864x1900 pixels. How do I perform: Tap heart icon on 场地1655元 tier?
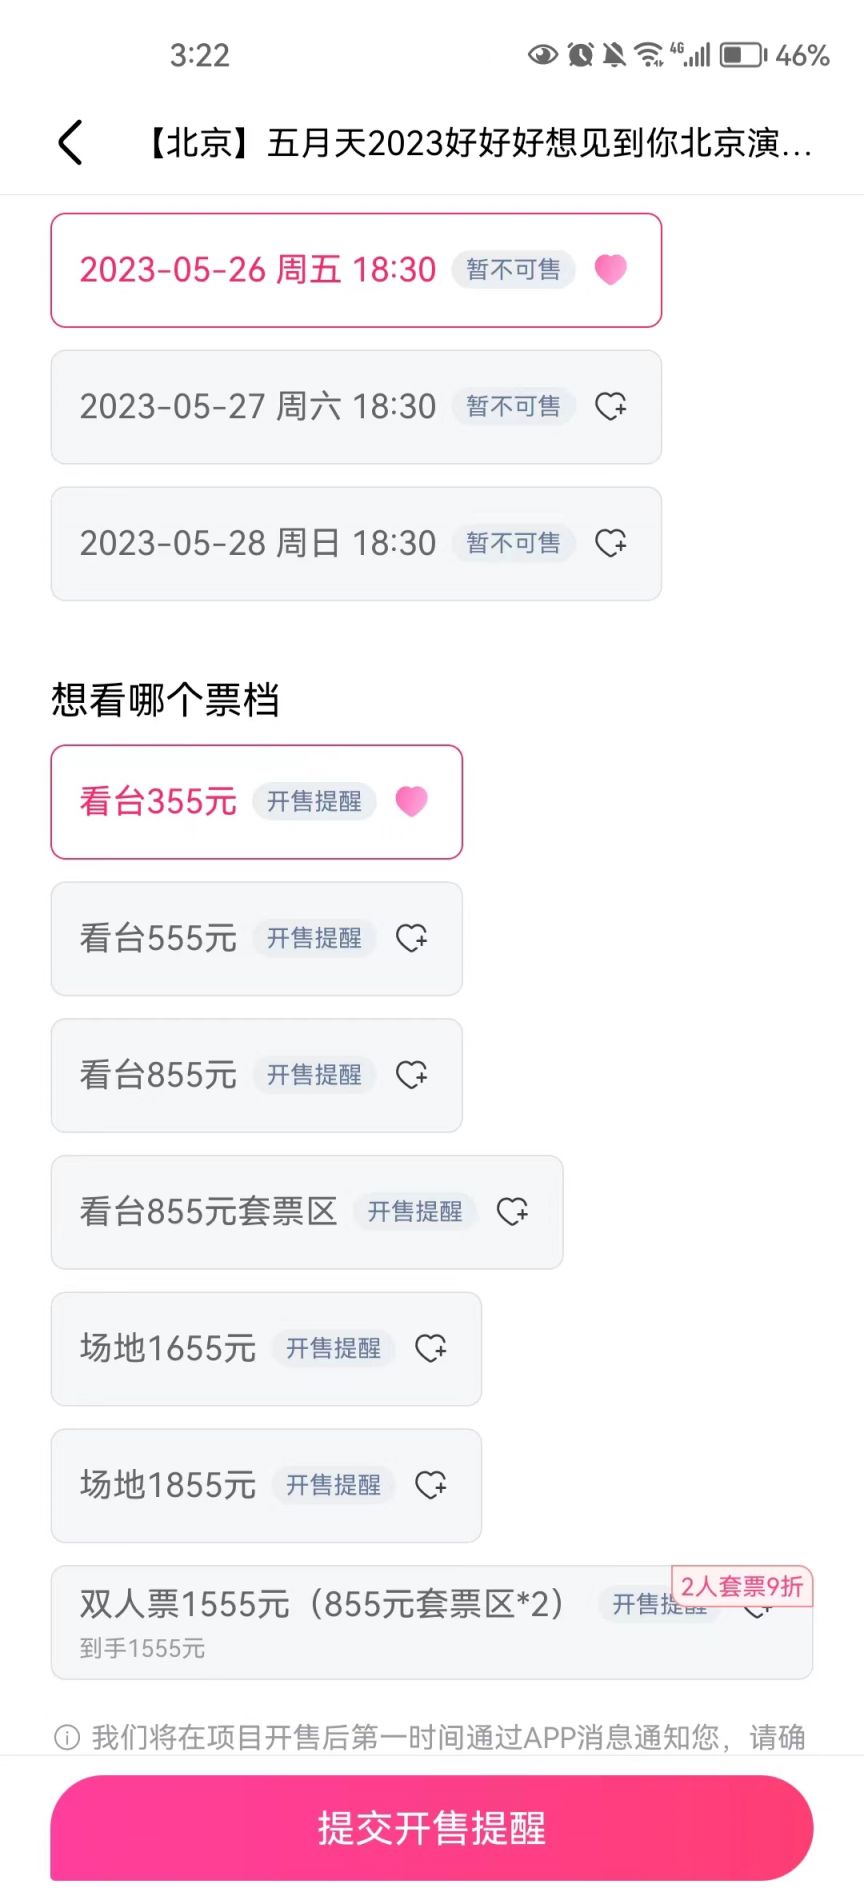pos(430,1349)
